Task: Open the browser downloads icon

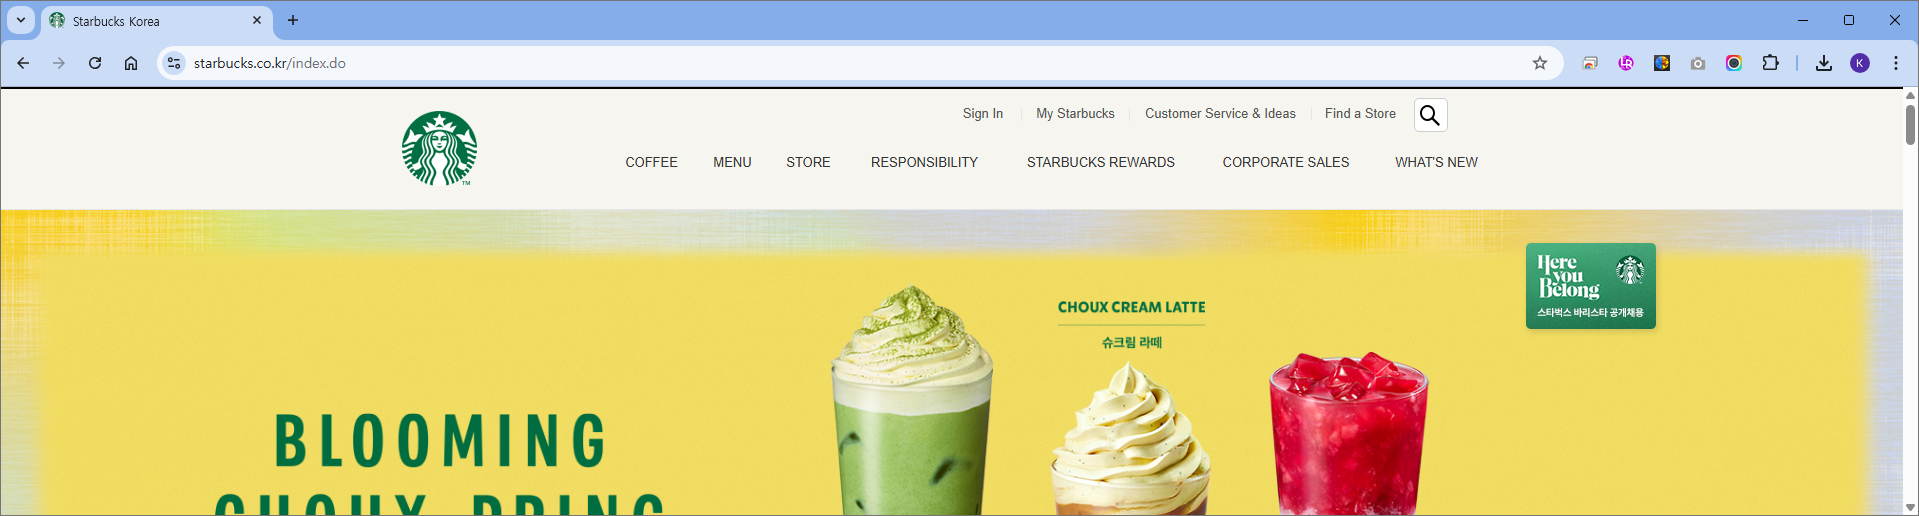Action: point(1824,63)
